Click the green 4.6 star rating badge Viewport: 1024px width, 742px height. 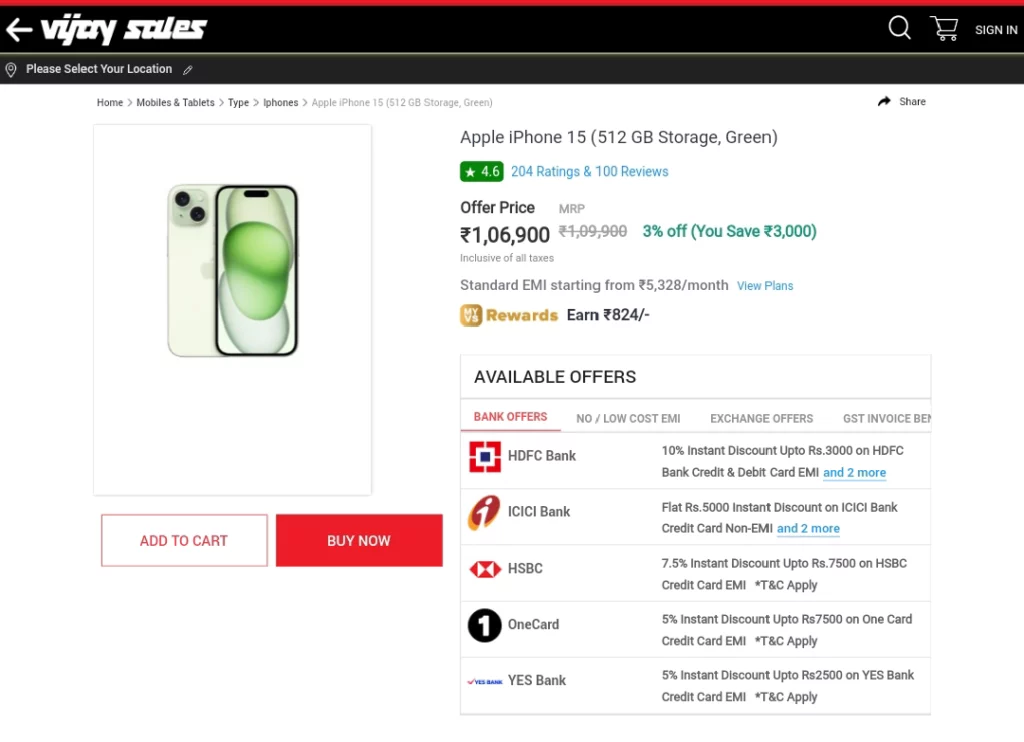481,172
